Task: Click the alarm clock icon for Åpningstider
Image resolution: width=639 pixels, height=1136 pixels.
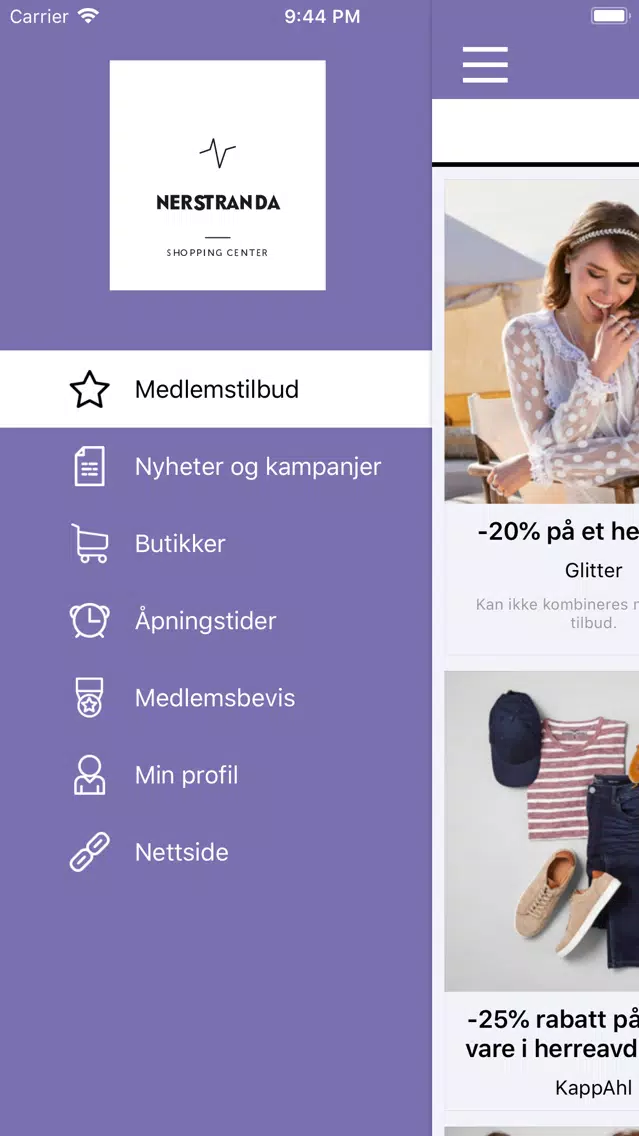Action: click(x=90, y=620)
